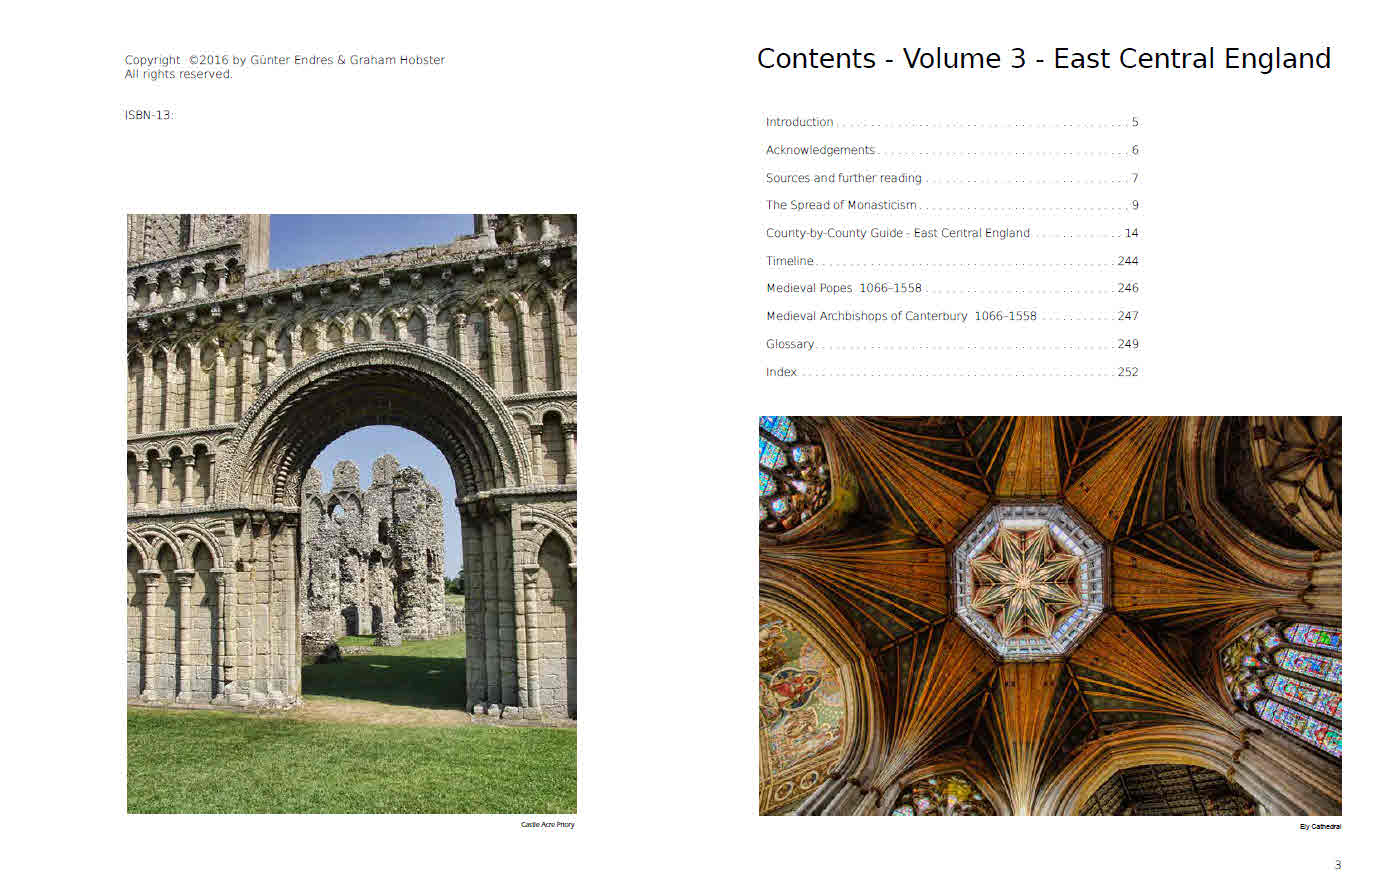Open Medieval Popes 1066-1558 entry

coord(843,288)
